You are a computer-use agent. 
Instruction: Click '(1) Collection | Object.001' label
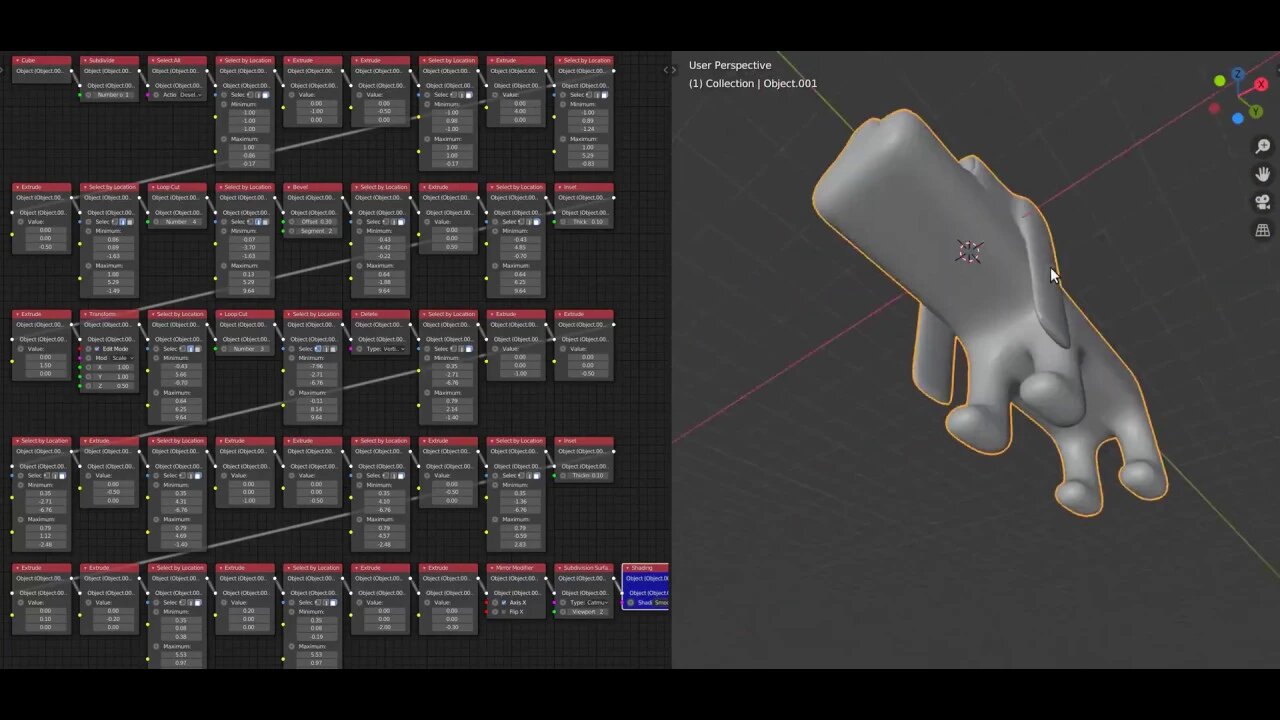point(753,83)
